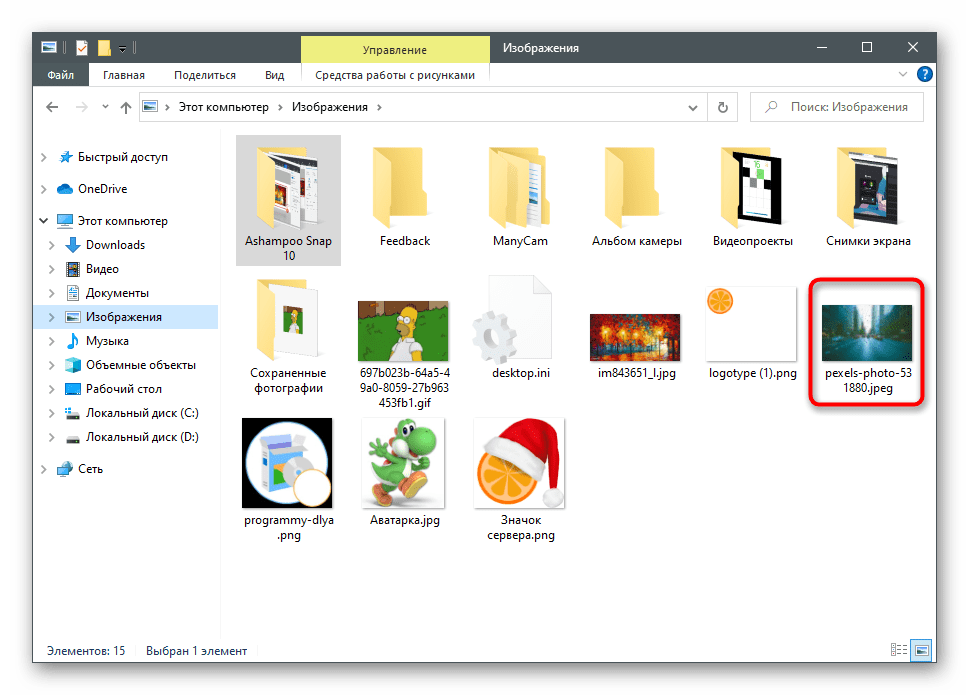
Task: Open Средства работы с рисунками tab
Action: pos(395,75)
